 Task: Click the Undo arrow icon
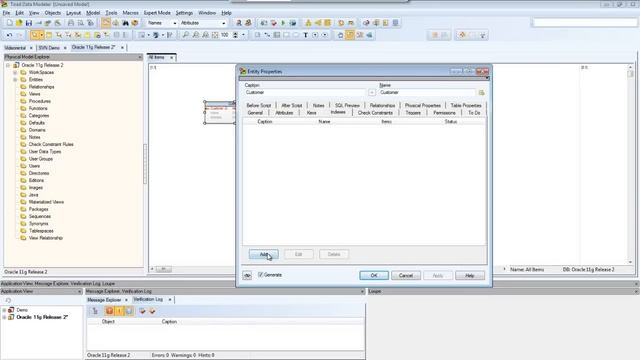pyautogui.click(x=9, y=35)
